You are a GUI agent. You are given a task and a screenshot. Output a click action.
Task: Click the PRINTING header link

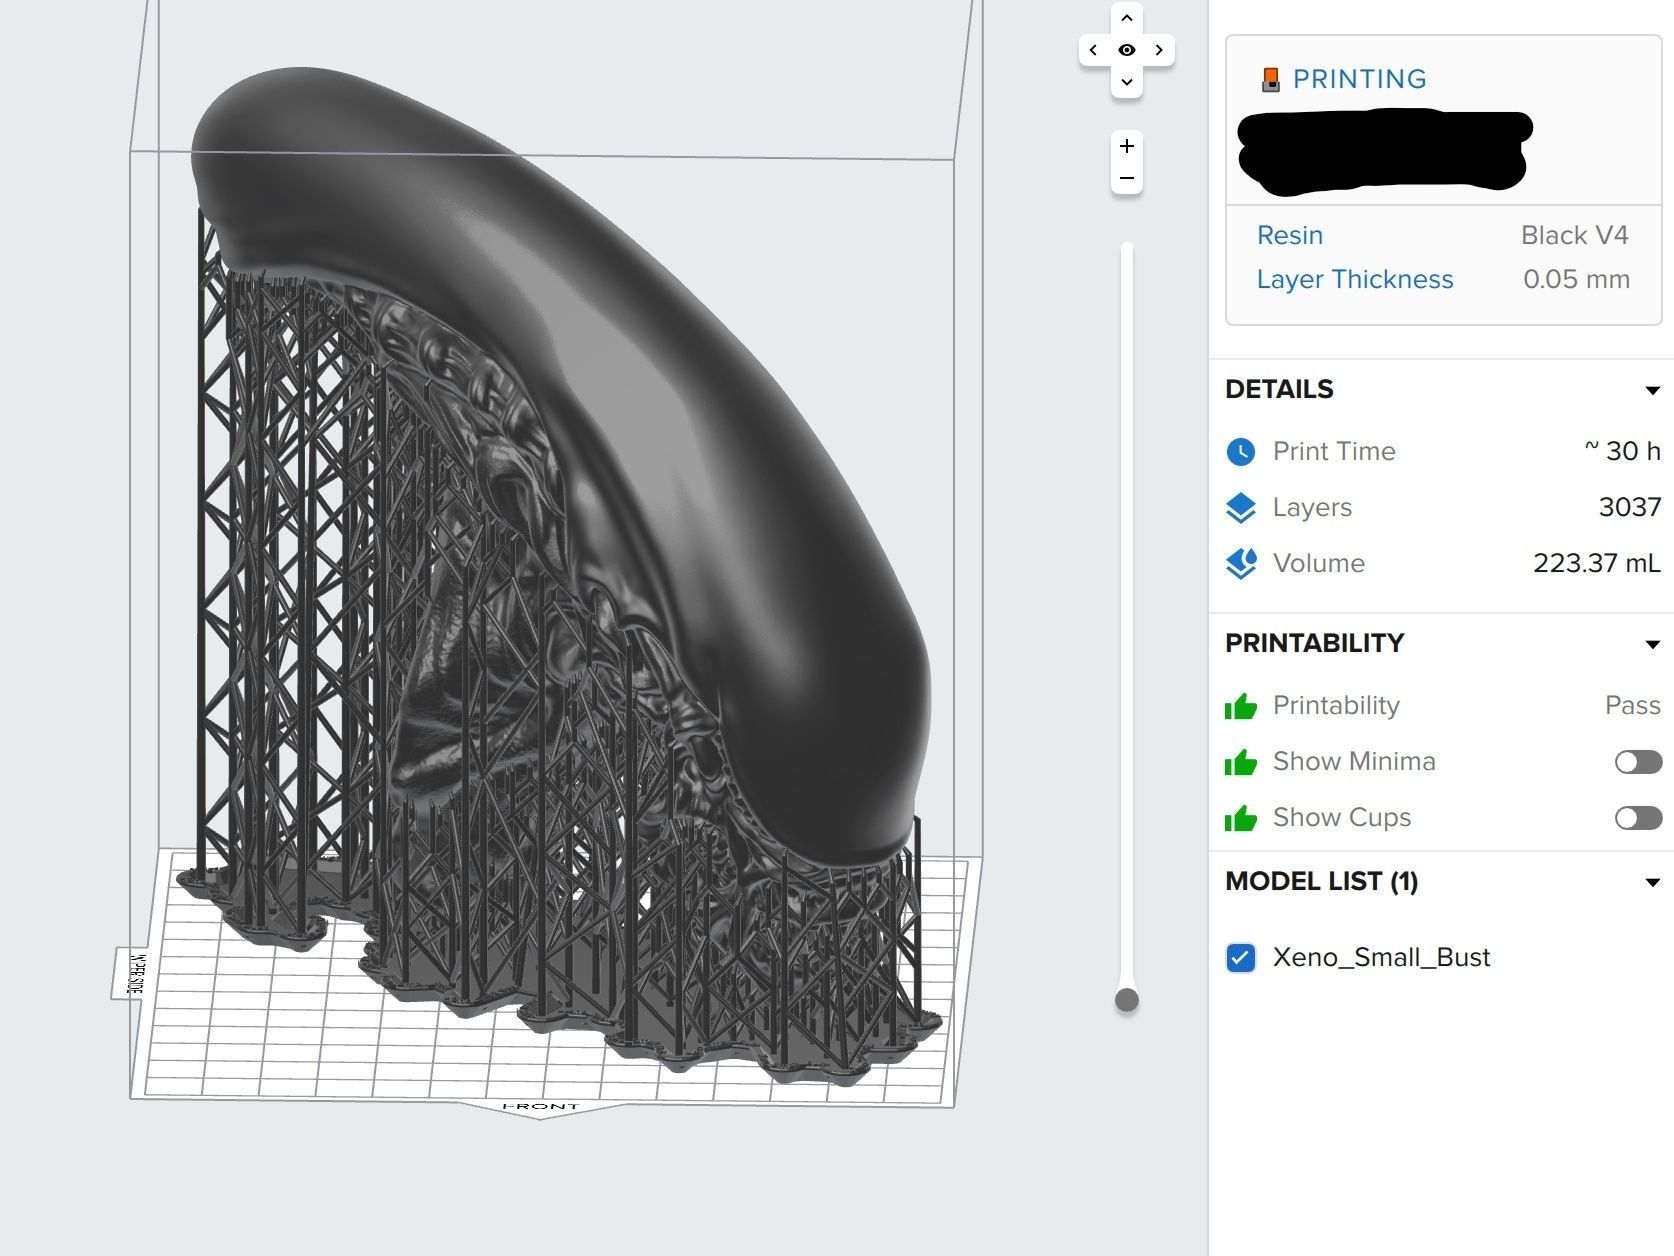point(1359,79)
